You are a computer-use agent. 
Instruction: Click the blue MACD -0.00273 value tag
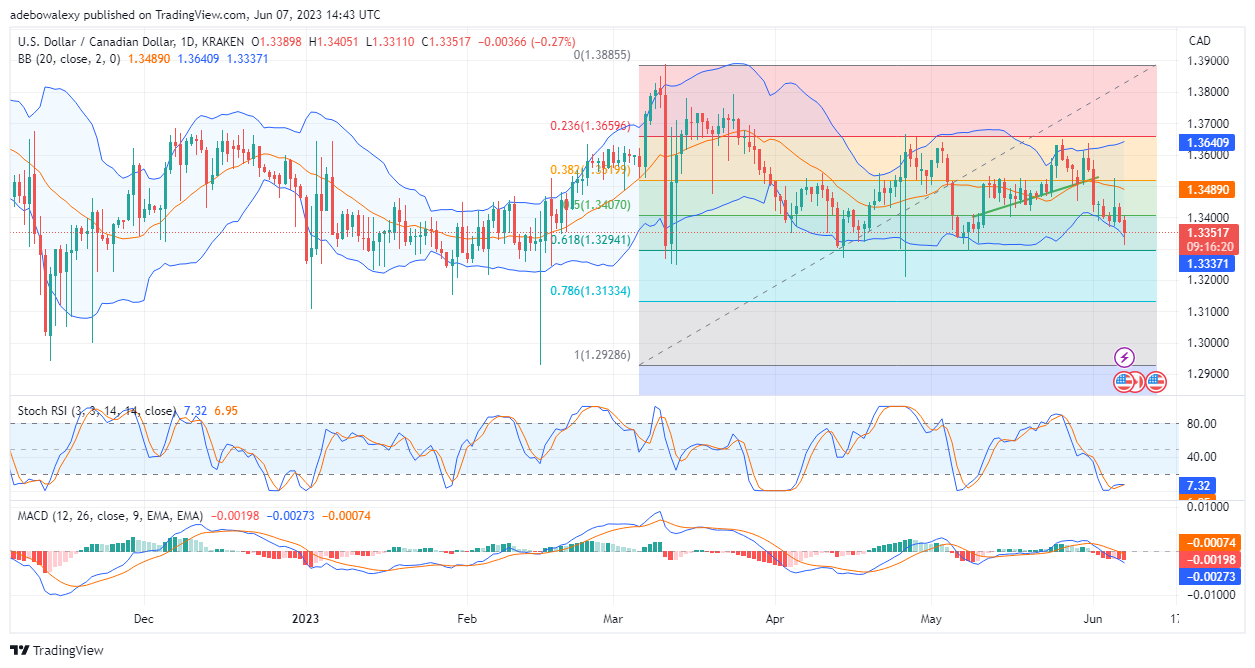pyautogui.click(x=1209, y=576)
